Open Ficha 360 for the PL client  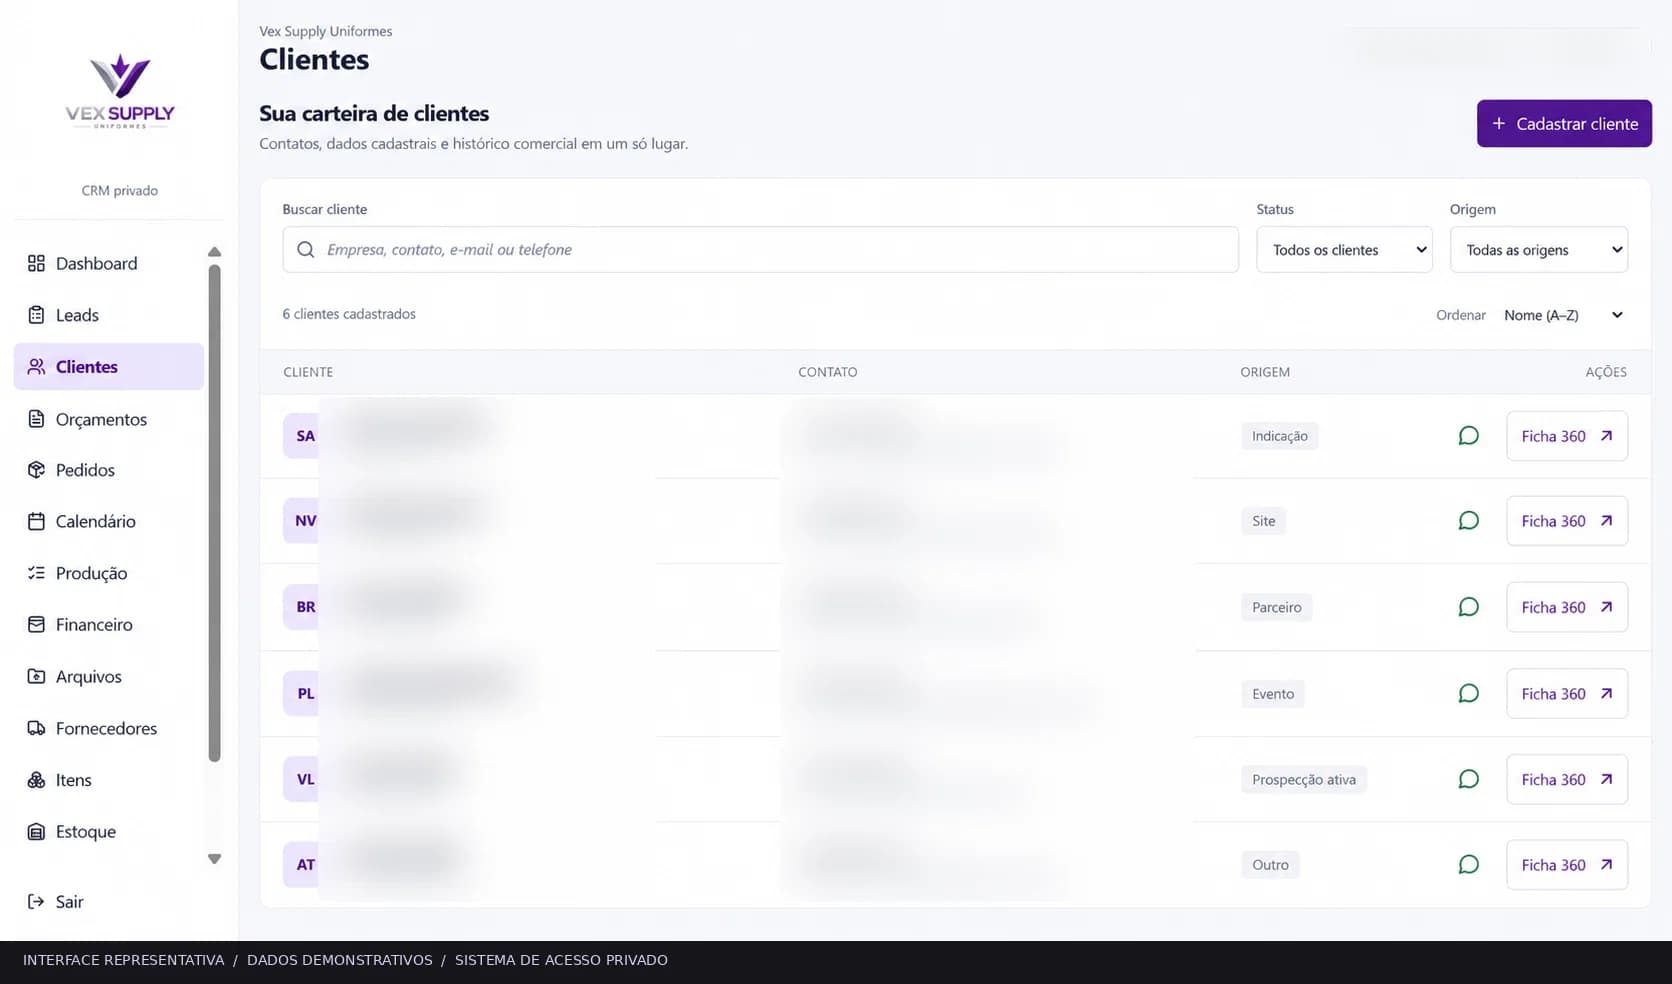[x=1567, y=694]
